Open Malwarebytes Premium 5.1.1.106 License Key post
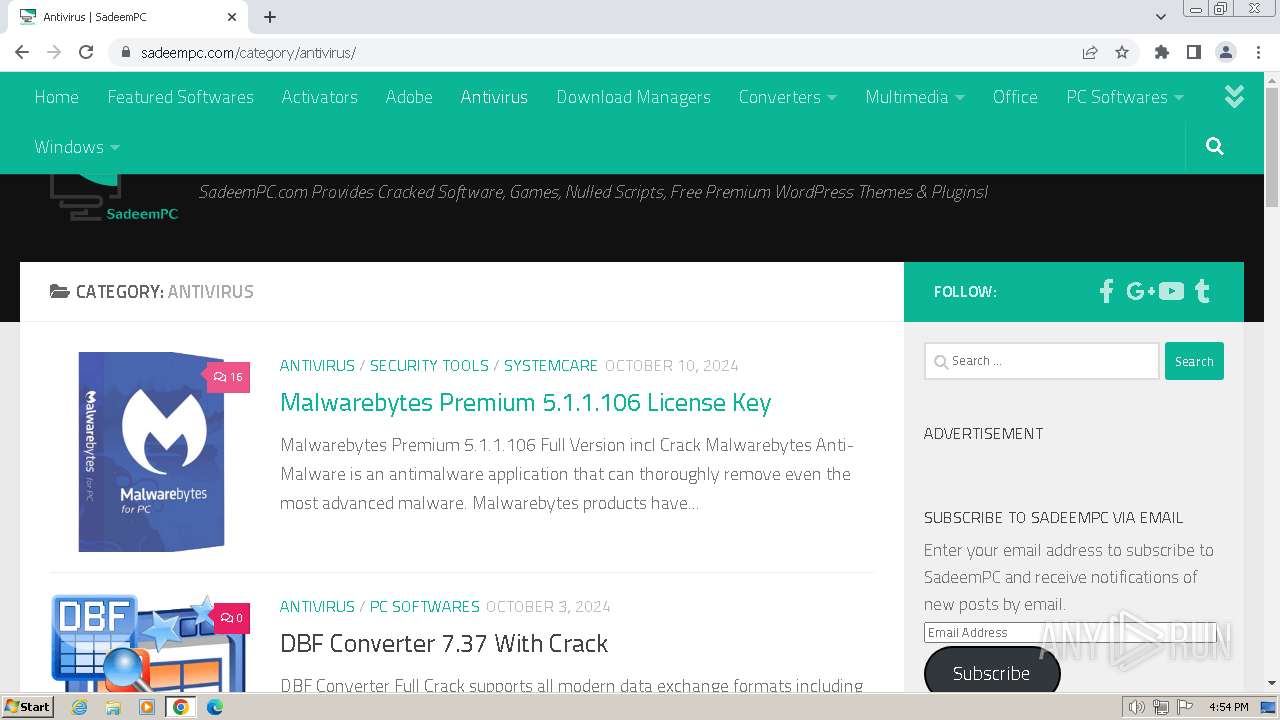Image resolution: width=1280 pixels, height=720 pixels. [525, 402]
